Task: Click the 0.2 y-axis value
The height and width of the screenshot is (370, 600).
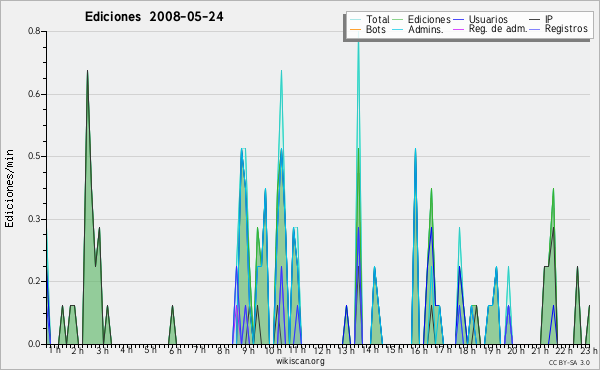Action: (34, 281)
